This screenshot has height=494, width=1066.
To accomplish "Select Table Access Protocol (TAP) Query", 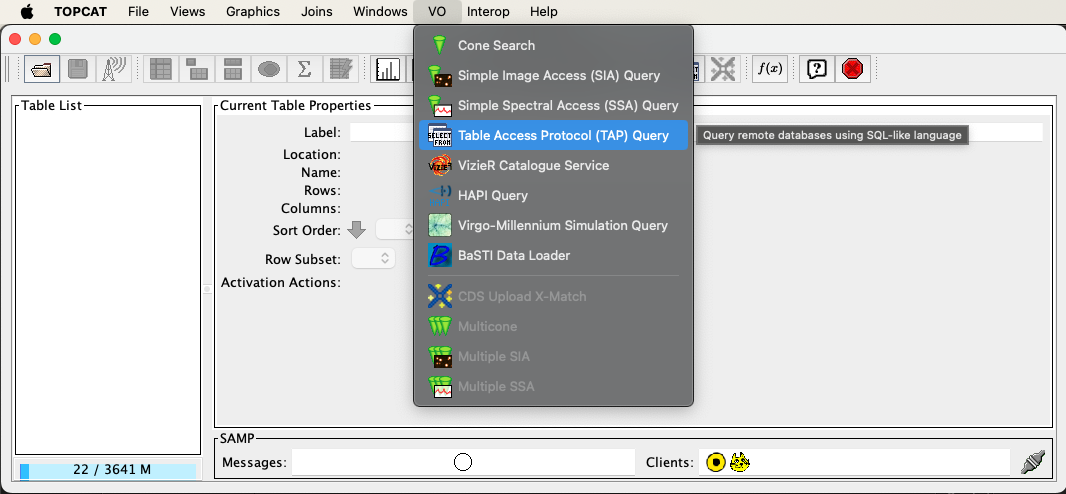I will (553, 135).
